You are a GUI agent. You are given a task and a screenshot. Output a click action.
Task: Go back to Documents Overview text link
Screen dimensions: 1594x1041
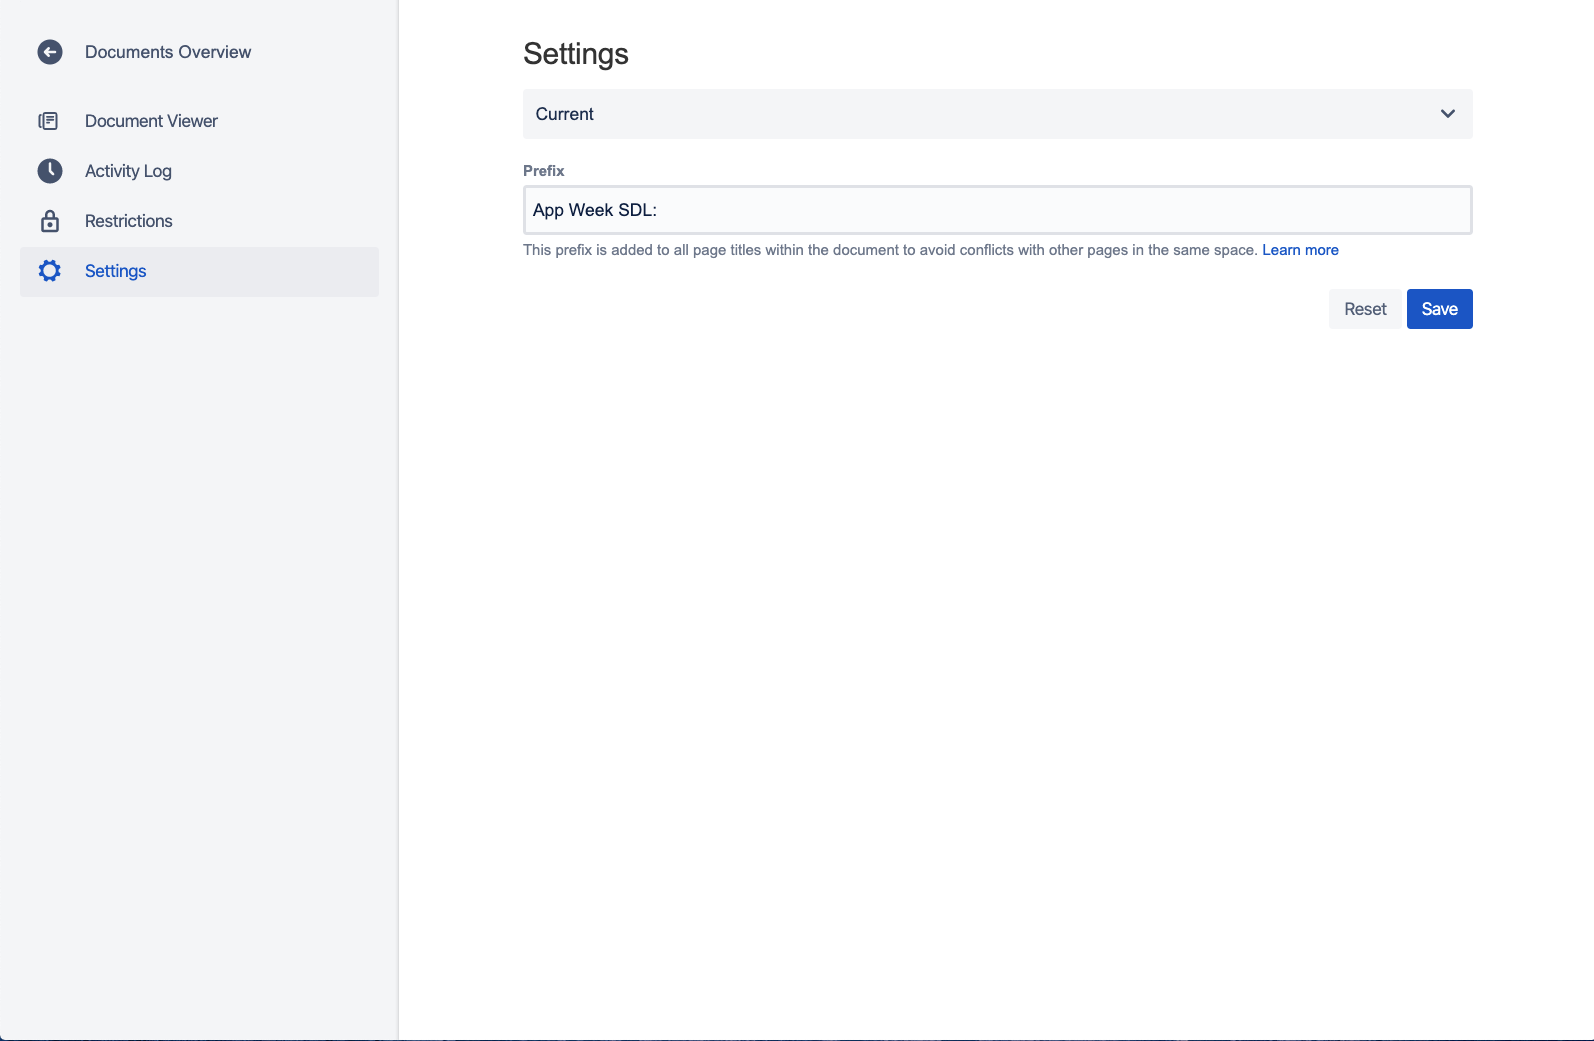point(167,52)
